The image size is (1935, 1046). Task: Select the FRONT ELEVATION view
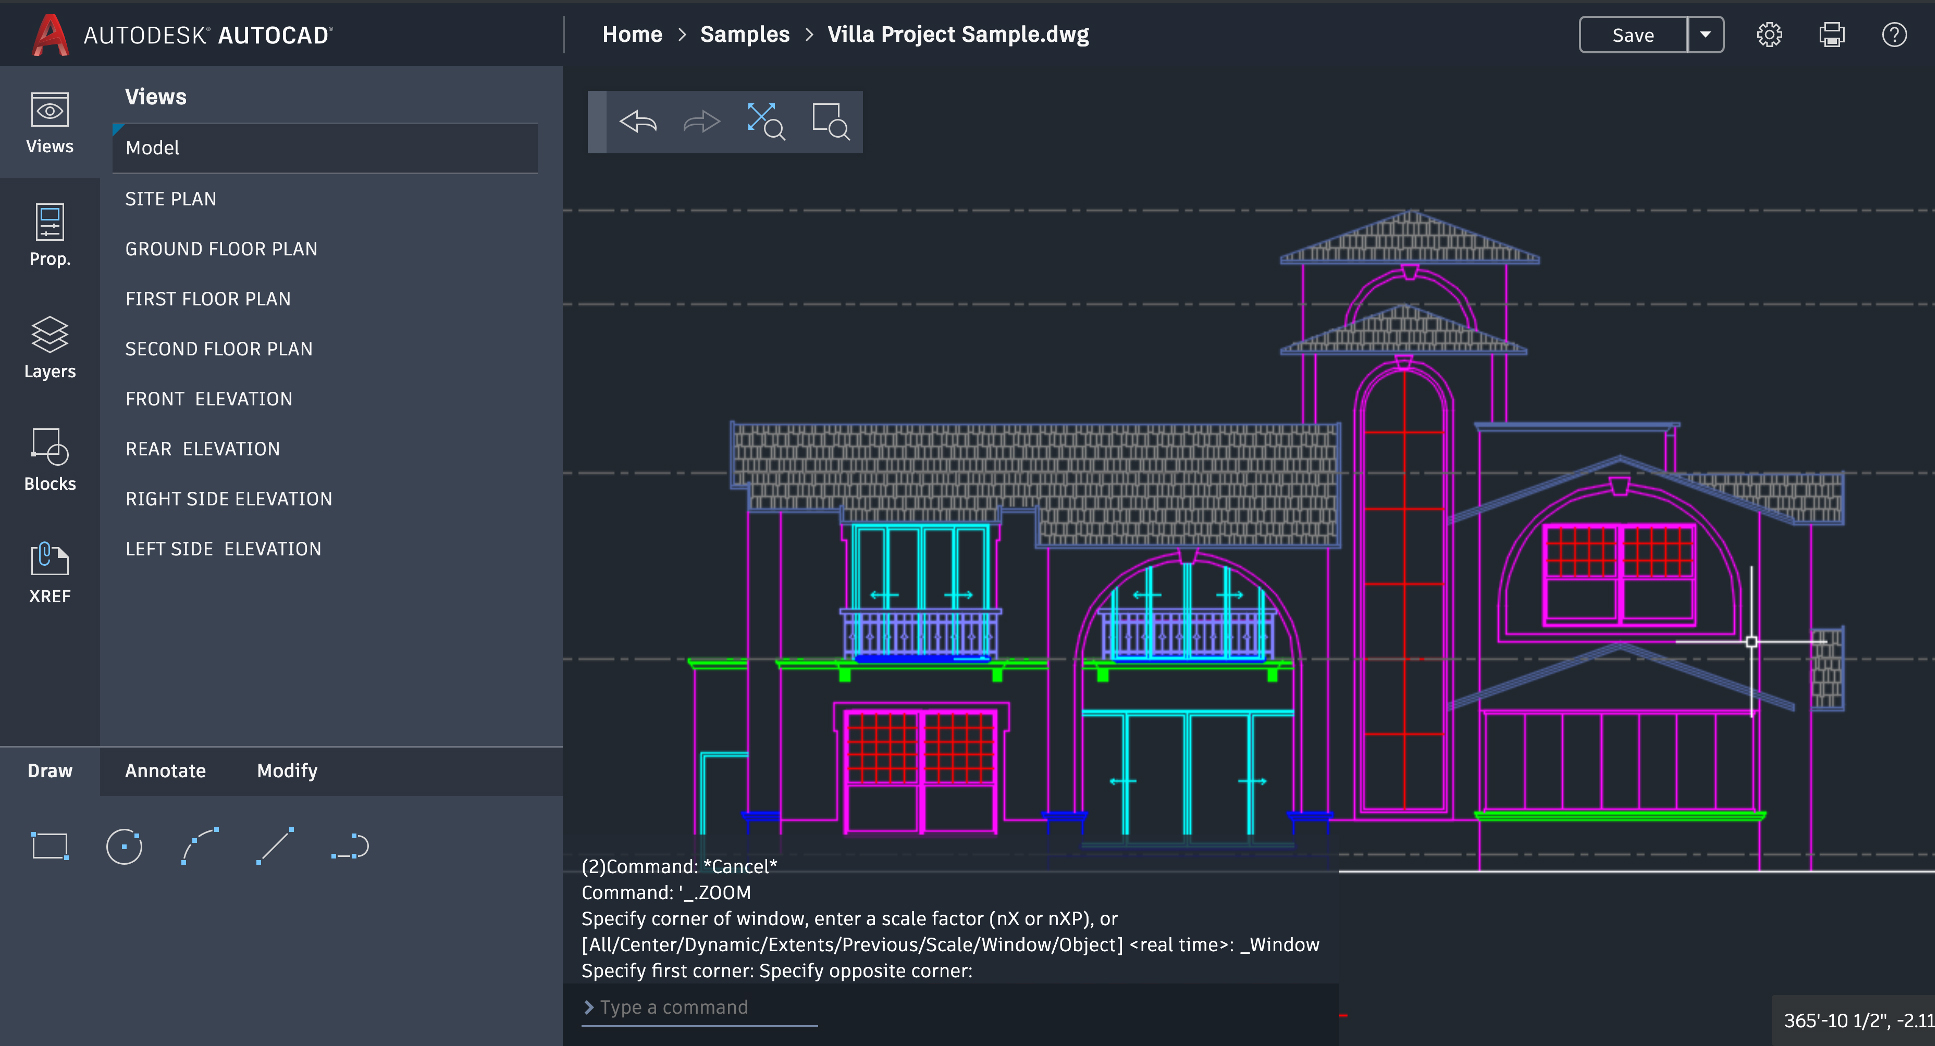click(x=209, y=399)
